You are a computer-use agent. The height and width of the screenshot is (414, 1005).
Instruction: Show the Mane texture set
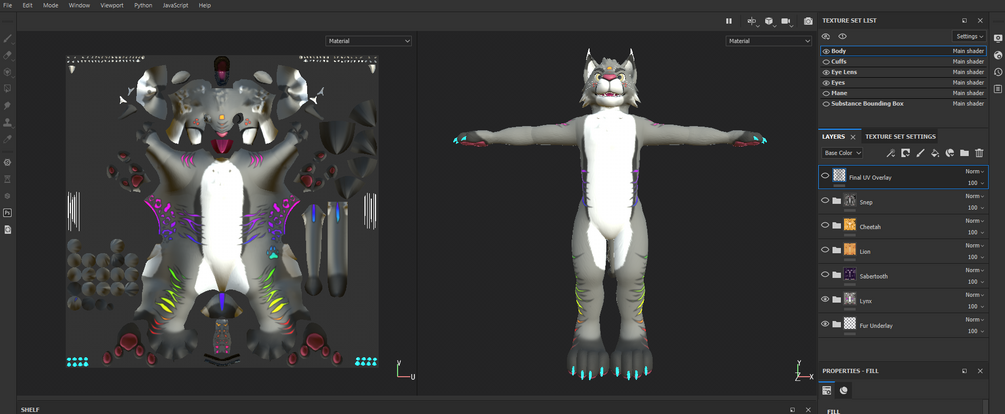pyautogui.click(x=826, y=93)
